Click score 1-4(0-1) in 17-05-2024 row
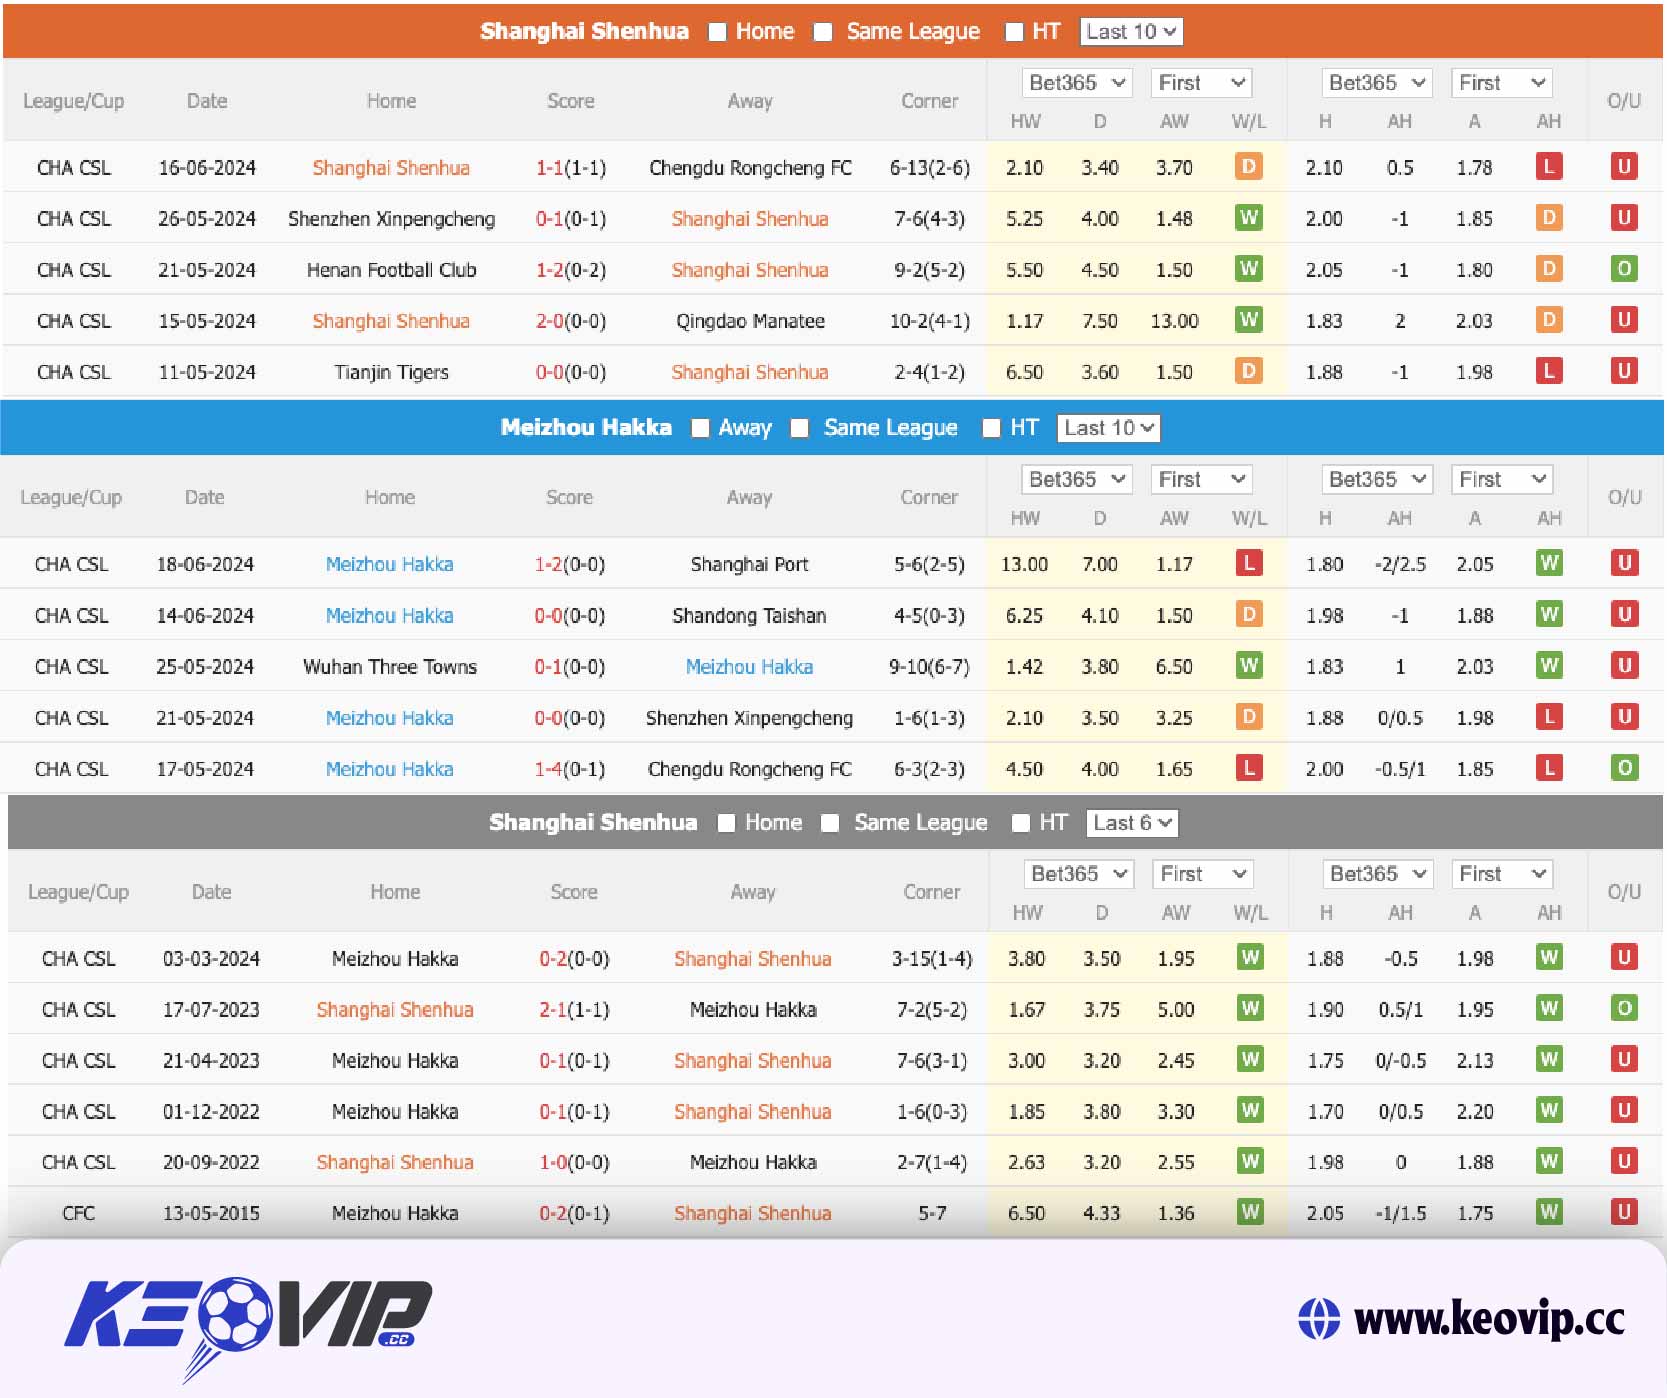 [569, 769]
